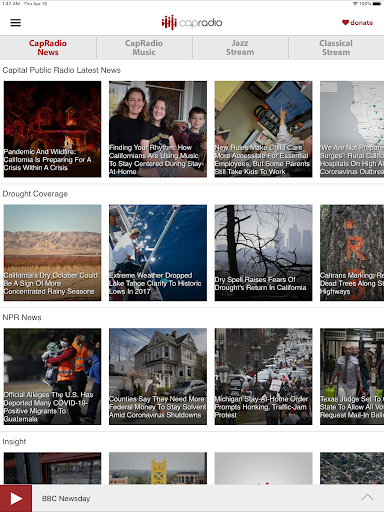Expand the player panel with the up chevron
Screen dimensions: 384x512
click(x=367, y=498)
